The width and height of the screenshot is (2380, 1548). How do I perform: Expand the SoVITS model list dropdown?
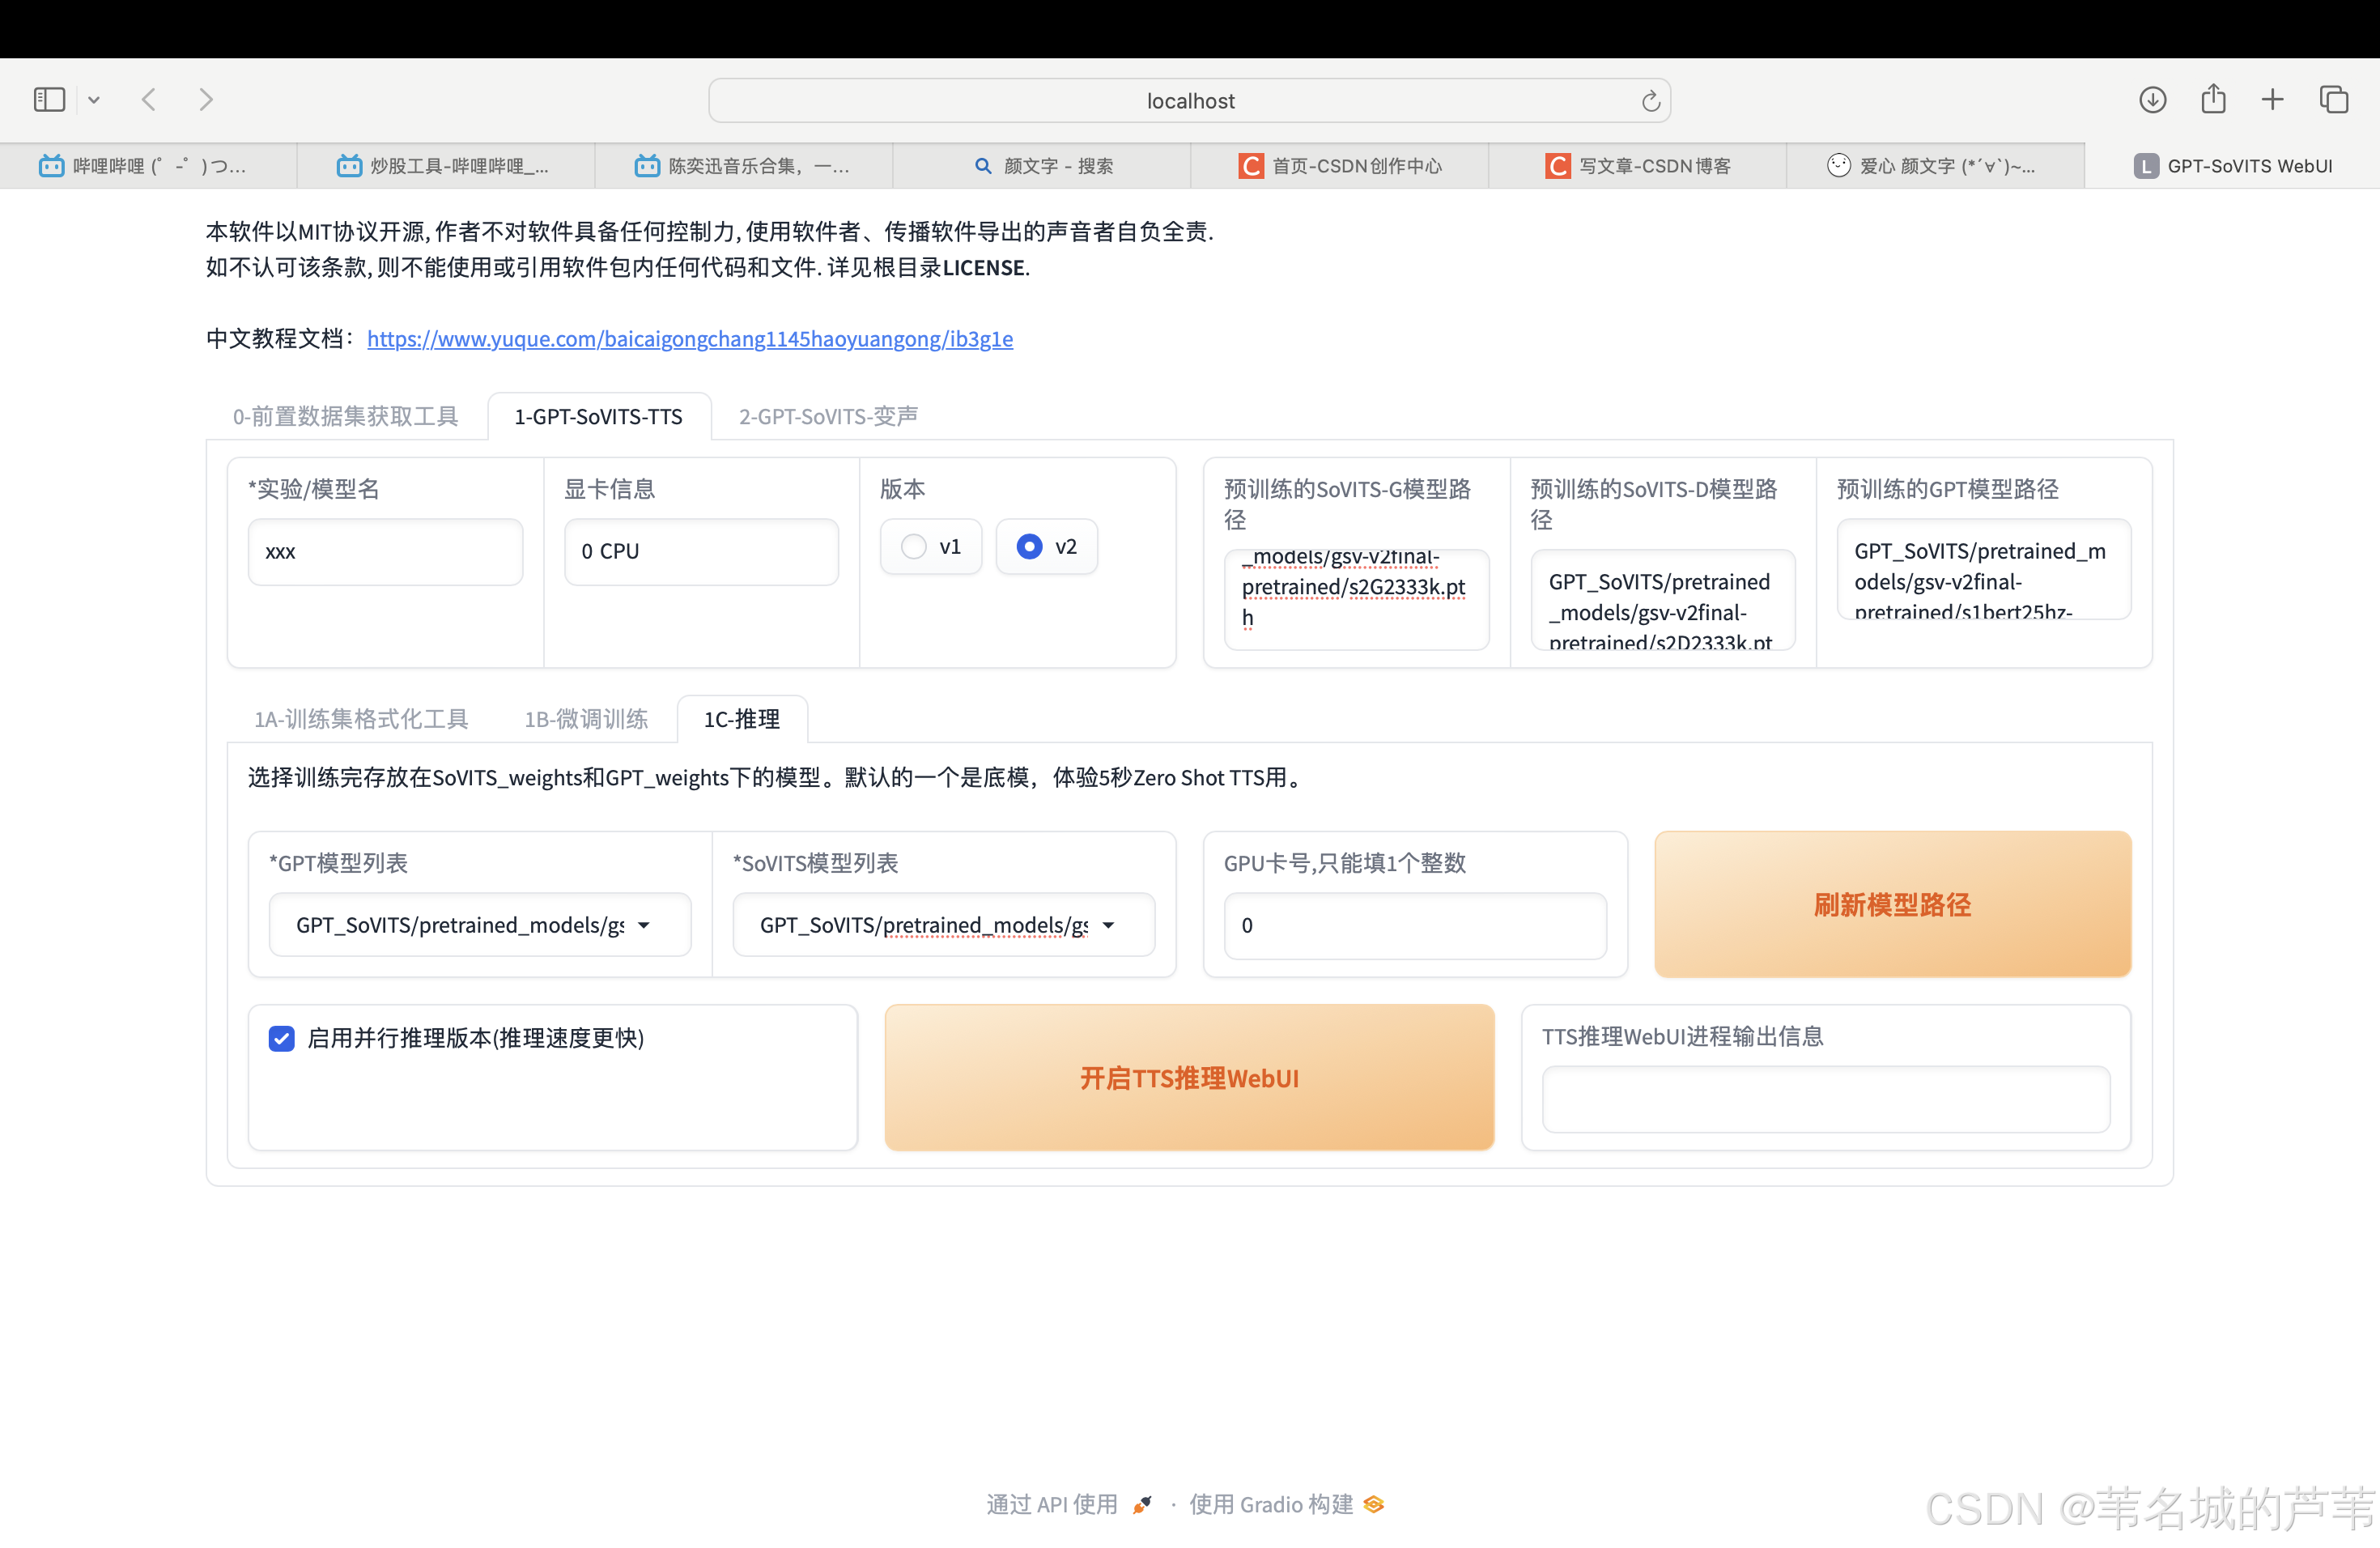point(1108,926)
